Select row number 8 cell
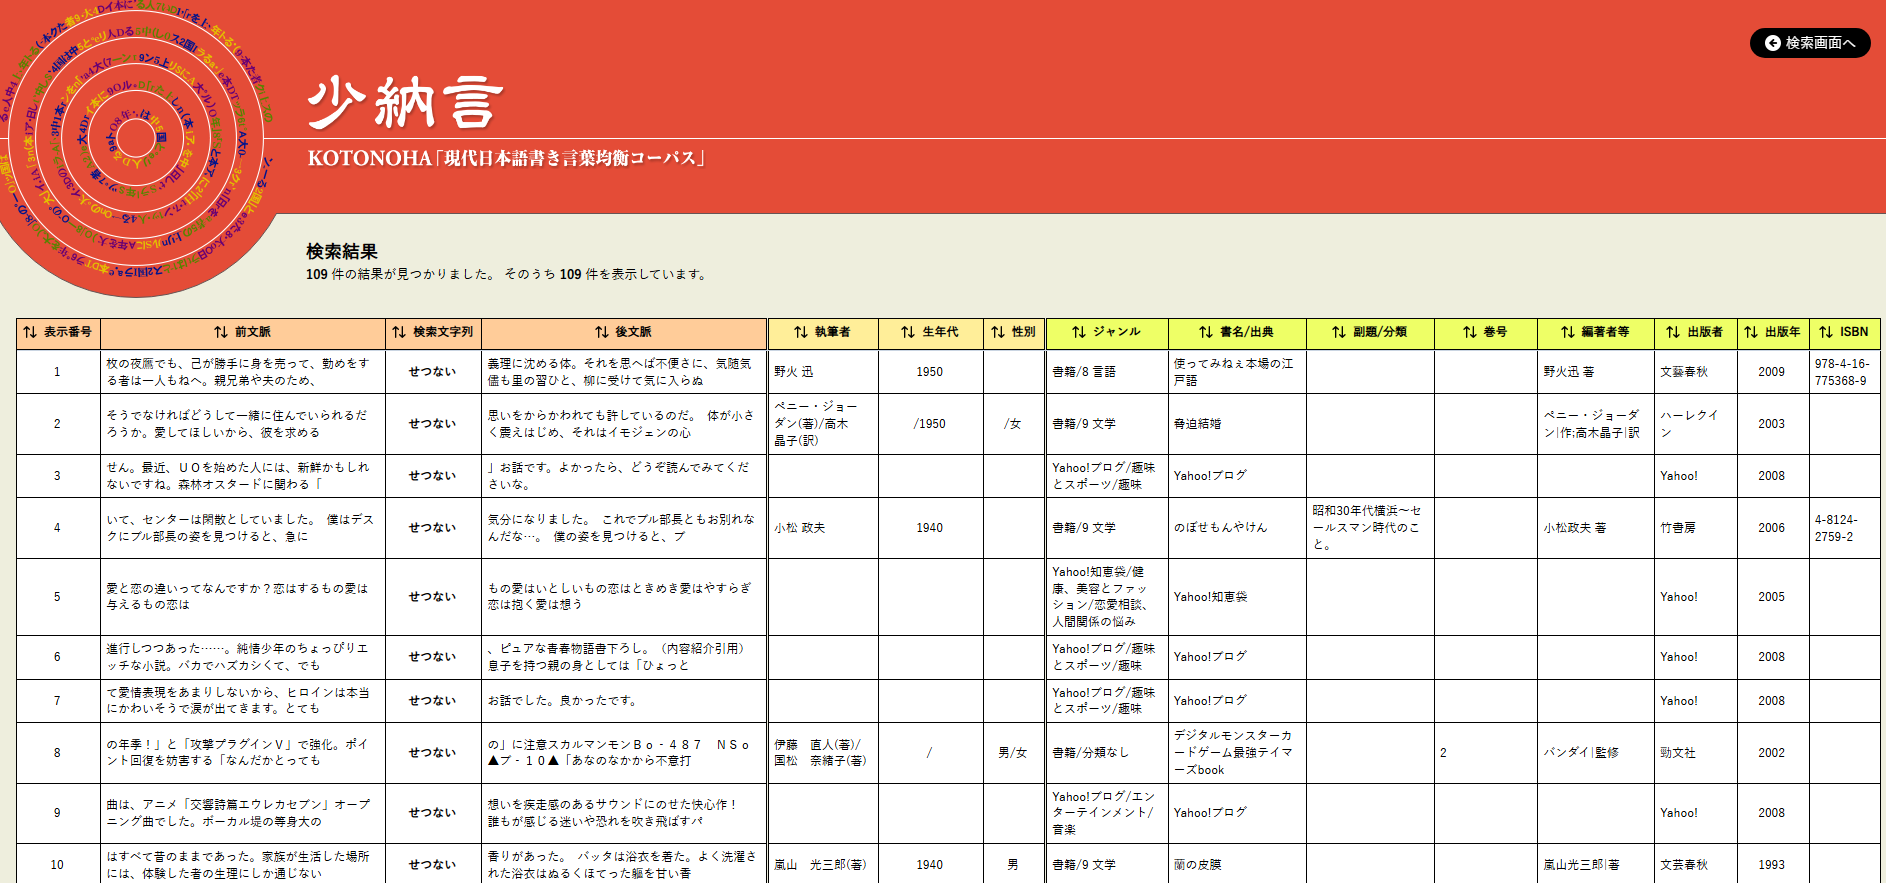The image size is (1886, 883). point(57,753)
